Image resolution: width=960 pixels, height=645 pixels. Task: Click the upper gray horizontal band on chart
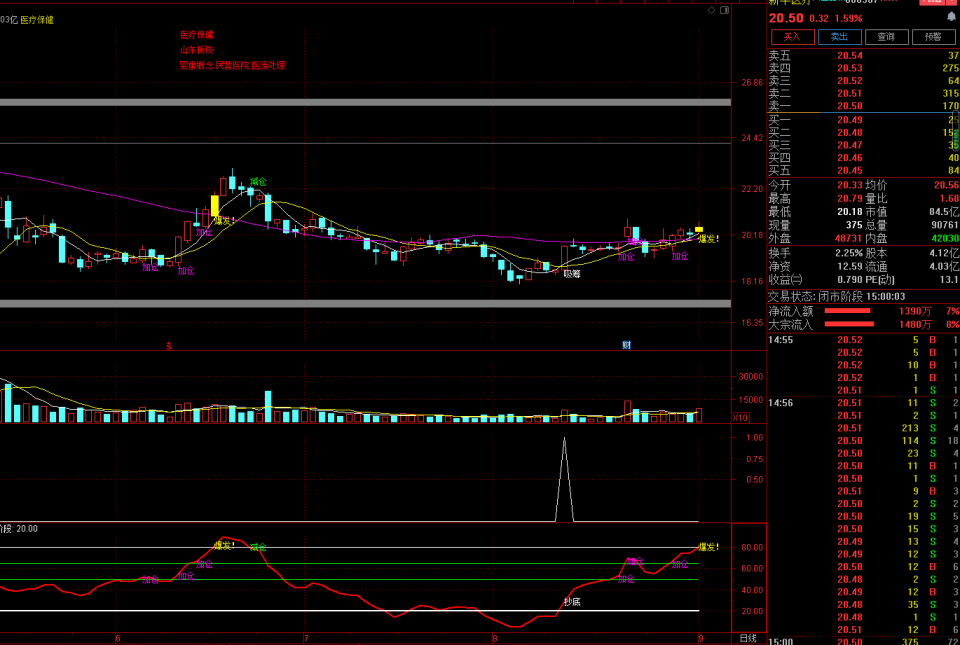[x=366, y=102]
